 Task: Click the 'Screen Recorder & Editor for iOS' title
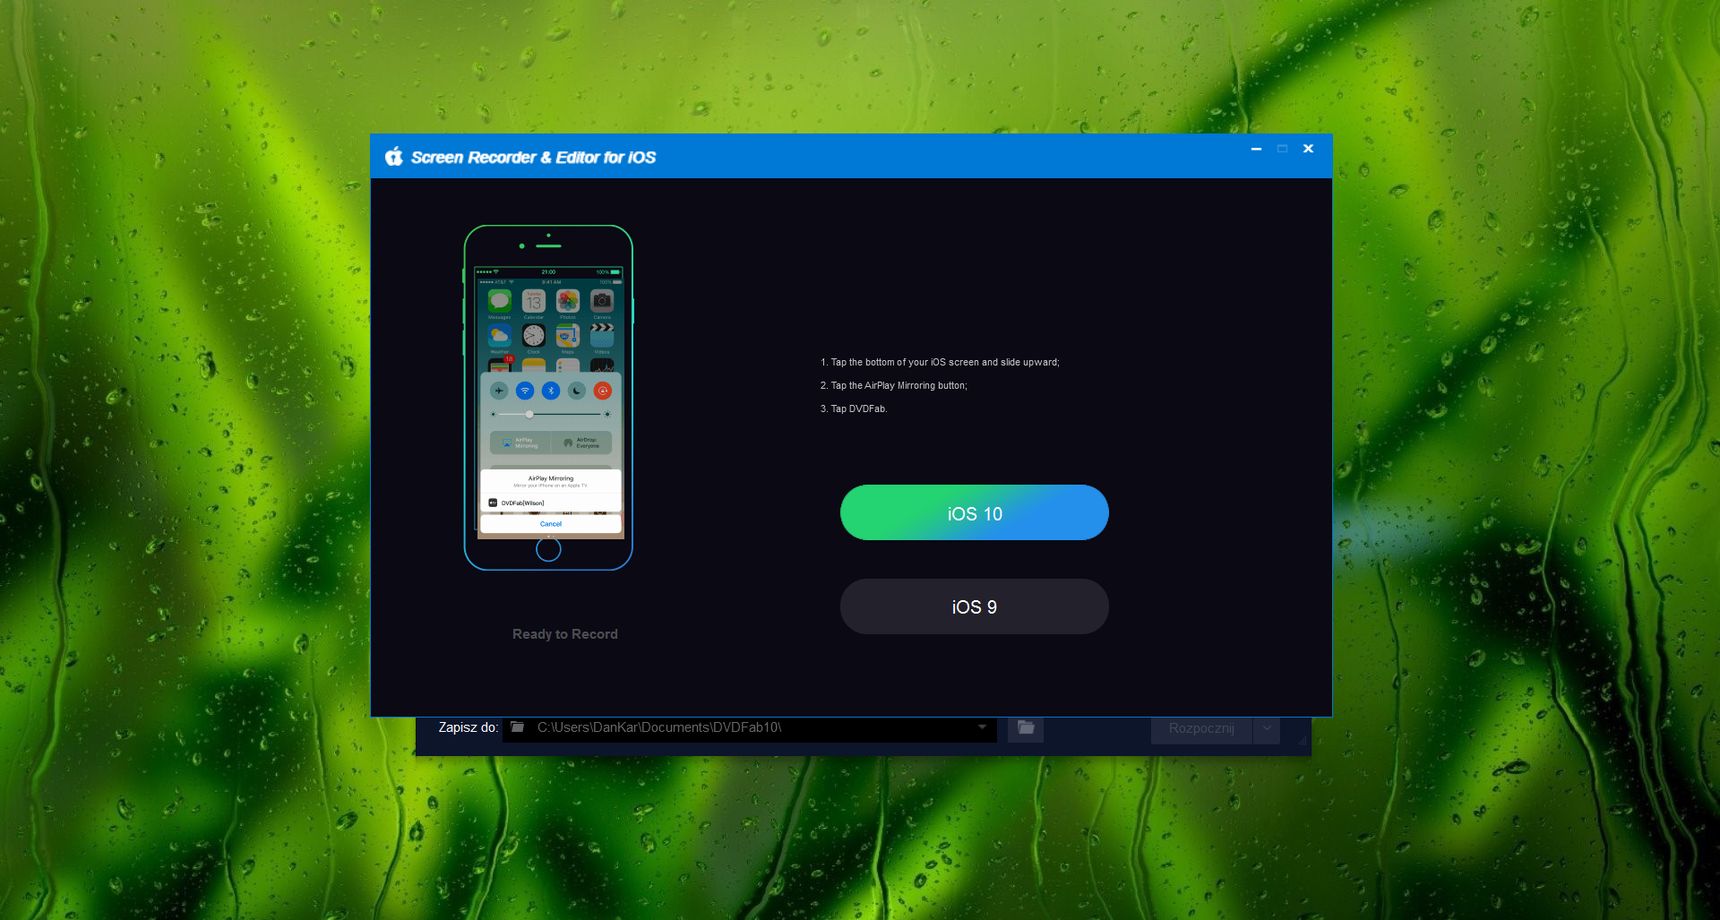click(533, 157)
